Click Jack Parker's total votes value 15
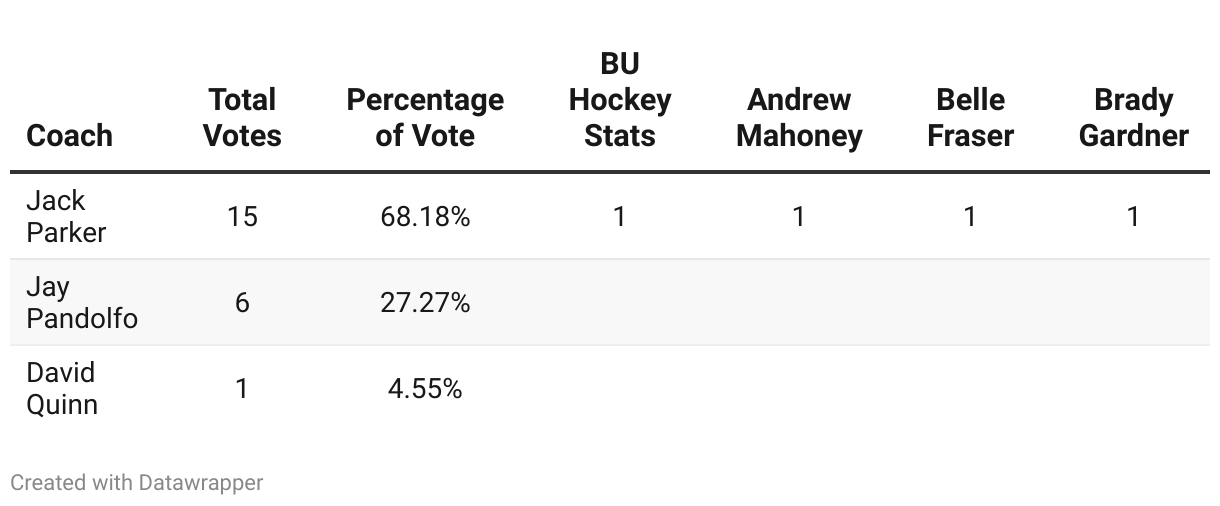The width and height of the screenshot is (1220, 506). click(x=242, y=216)
